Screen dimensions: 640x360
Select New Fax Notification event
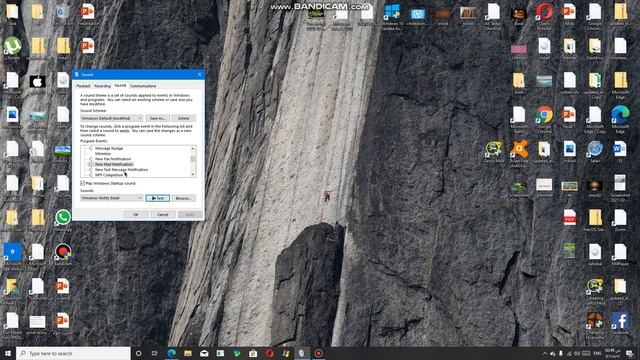click(113, 159)
